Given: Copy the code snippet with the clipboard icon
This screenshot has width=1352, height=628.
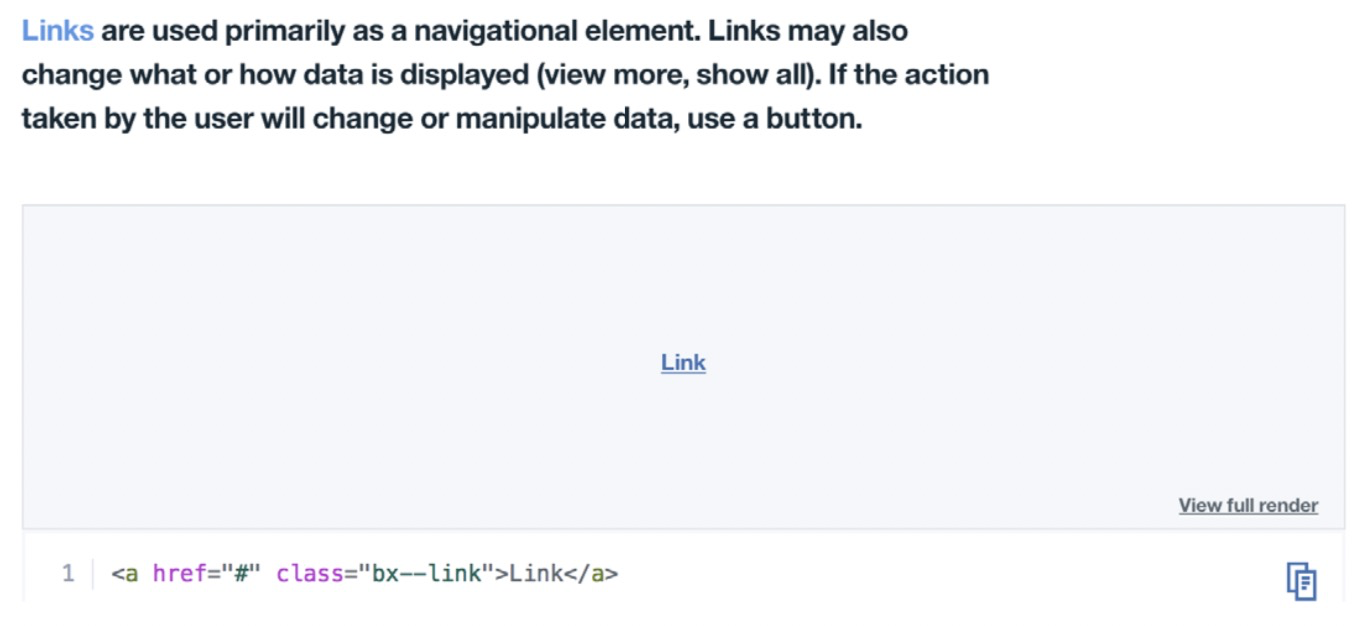Looking at the screenshot, I should pos(1301,580).
